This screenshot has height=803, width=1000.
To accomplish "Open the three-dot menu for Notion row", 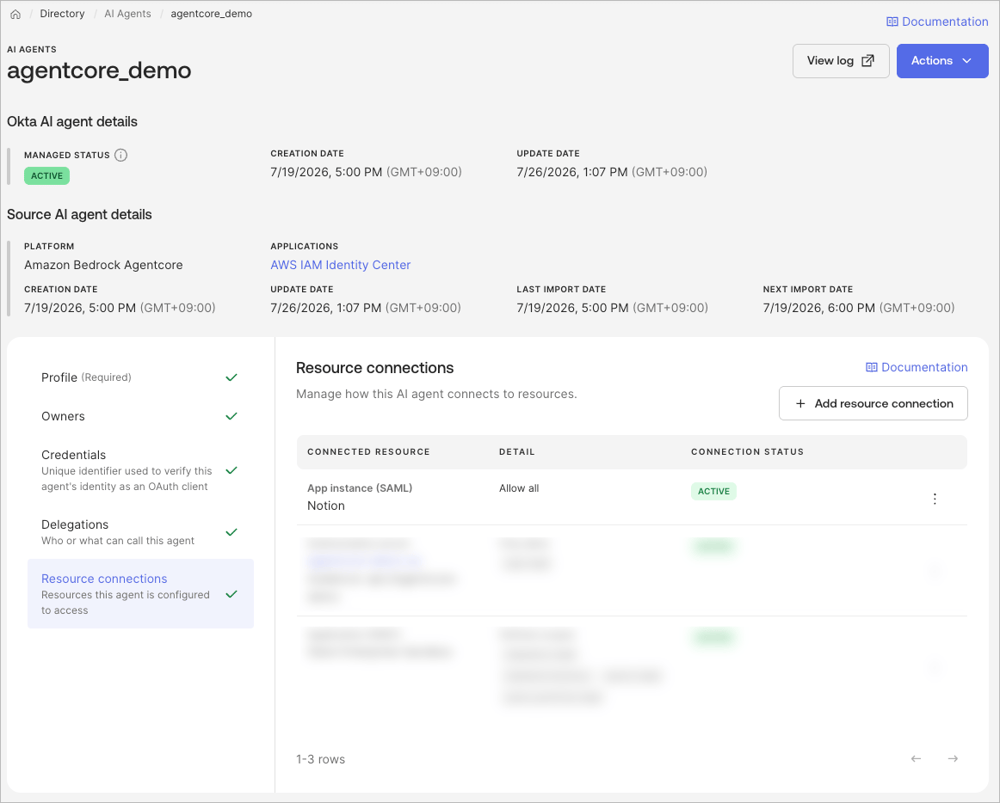I will coord(934,499).
